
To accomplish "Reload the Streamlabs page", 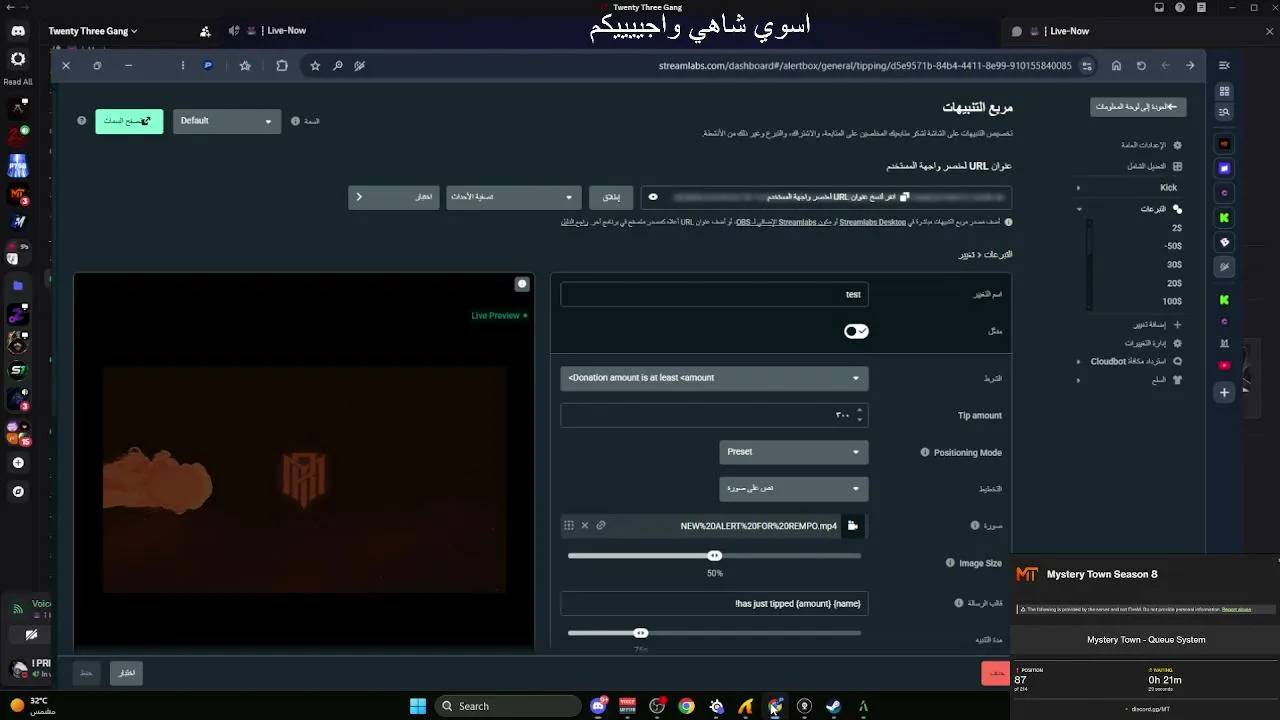I will tap(1141, 66).
